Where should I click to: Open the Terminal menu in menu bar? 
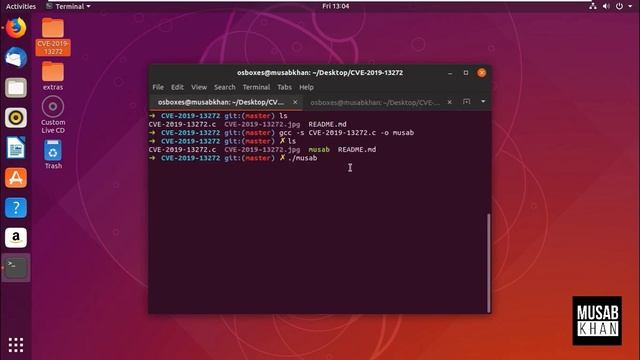pos(256,87)
